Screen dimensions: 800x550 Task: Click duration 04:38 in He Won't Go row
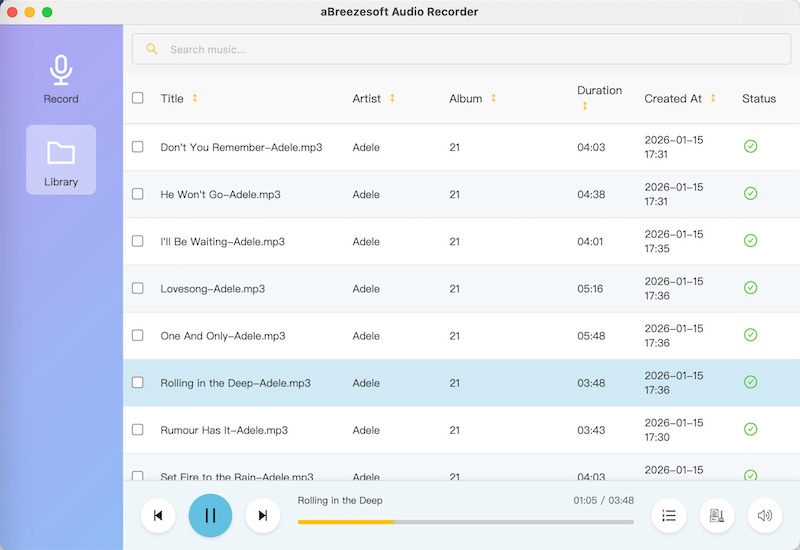(x=591, y=194)
